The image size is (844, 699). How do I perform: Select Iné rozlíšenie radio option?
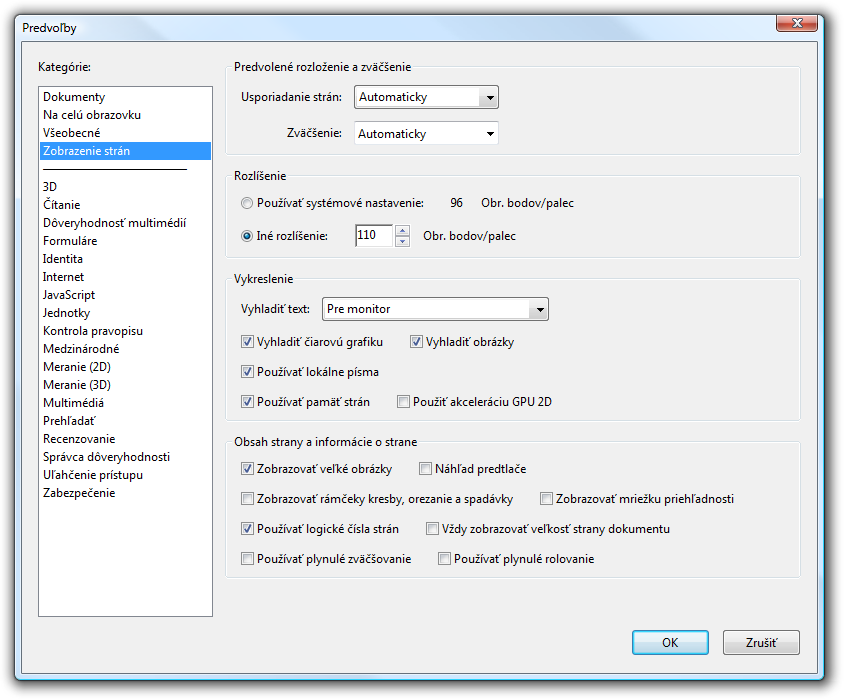pyautogui.click(x=247, y=236)
